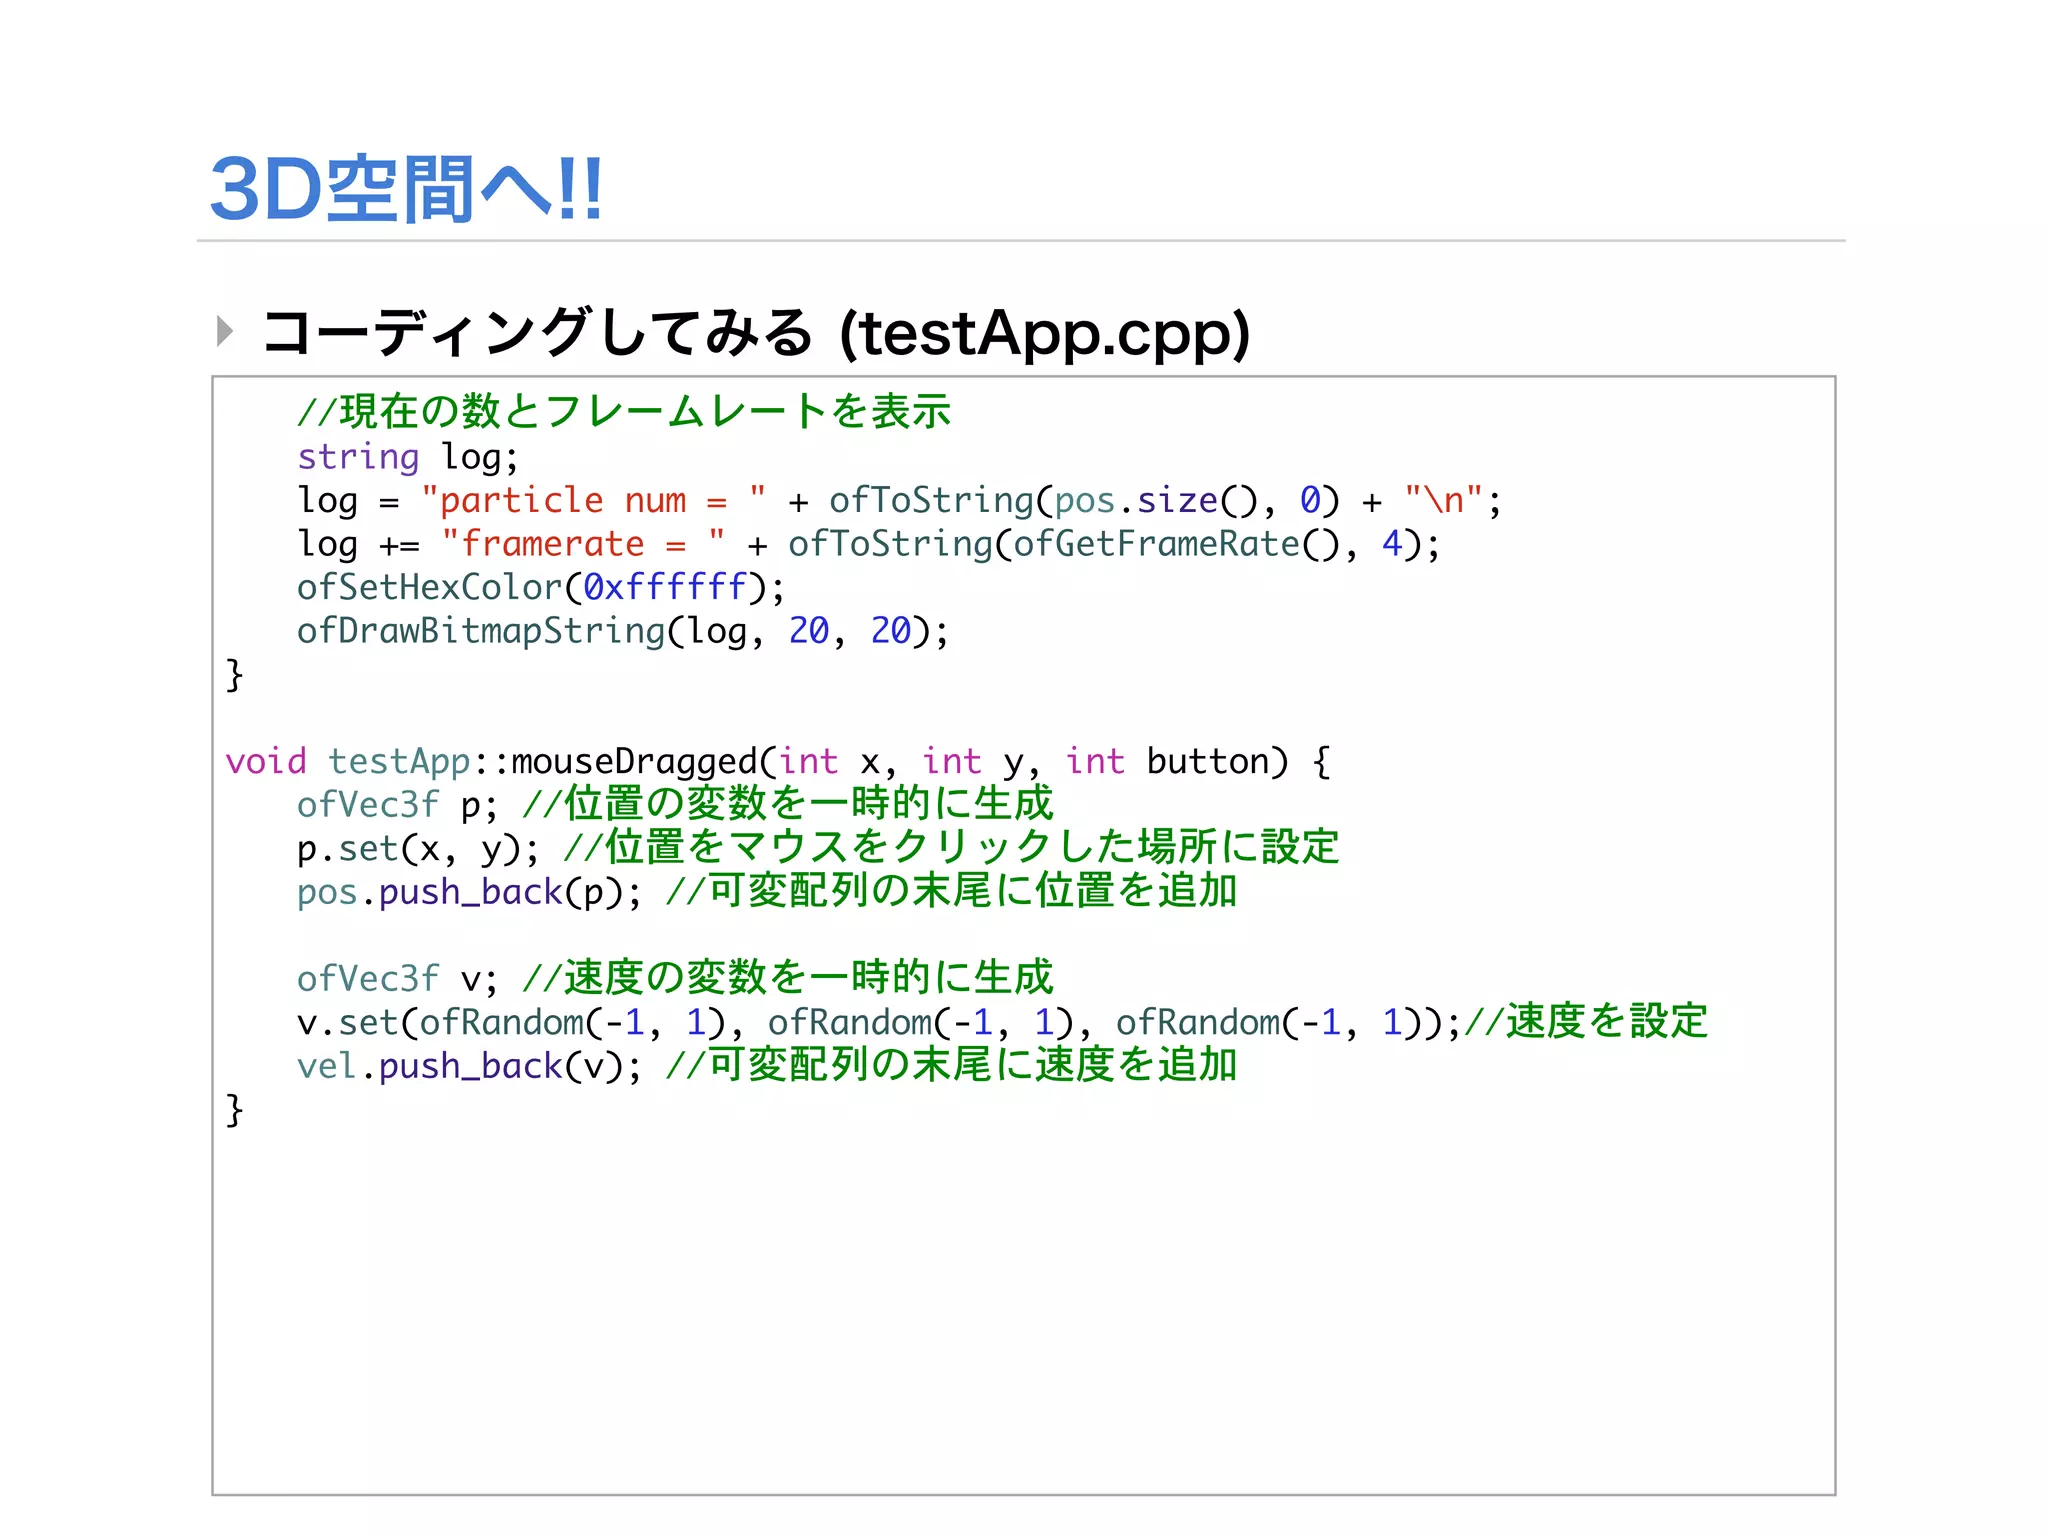Click comment "//速度を設定"
The image size is (2048, 1536).
[1586, 1022]
